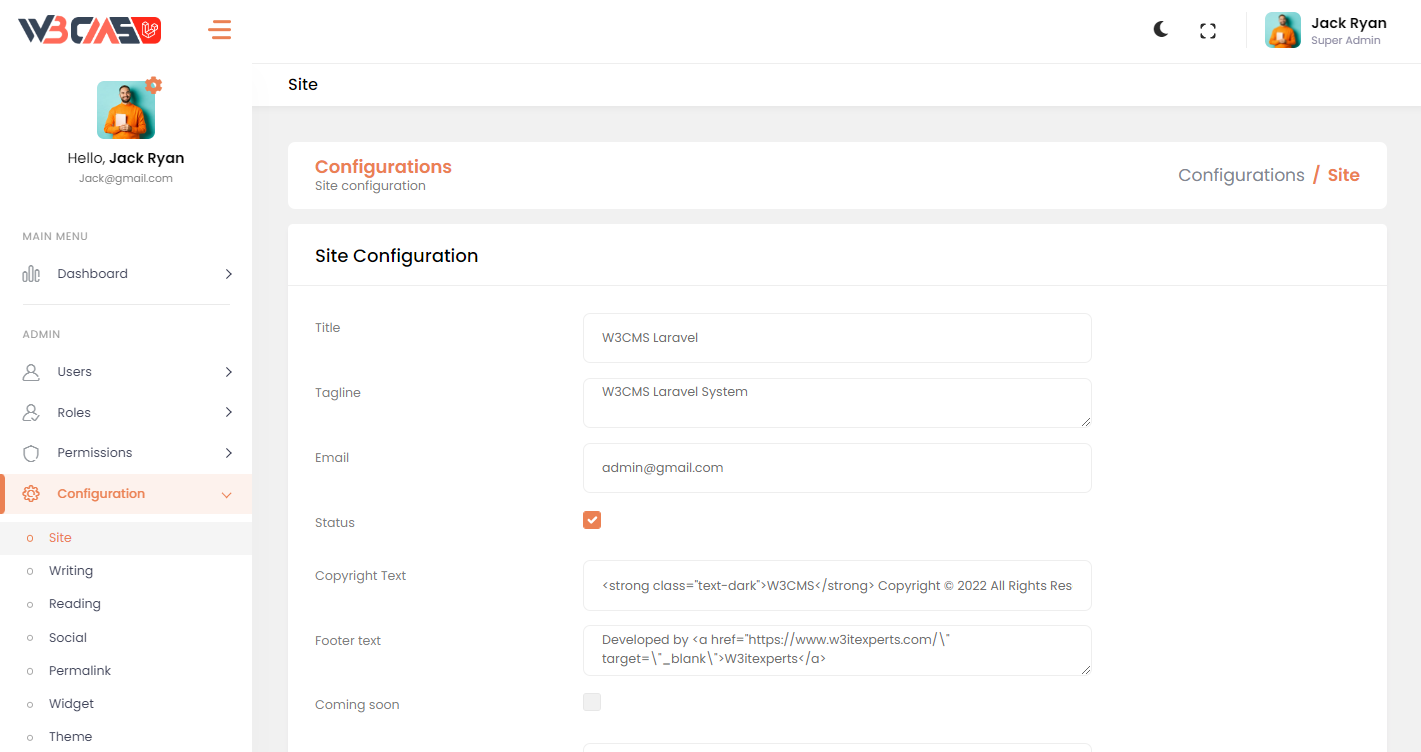The image size is (1421, 752).
Task: Click the Configurations breadcrumb link
Action: 1240,175
